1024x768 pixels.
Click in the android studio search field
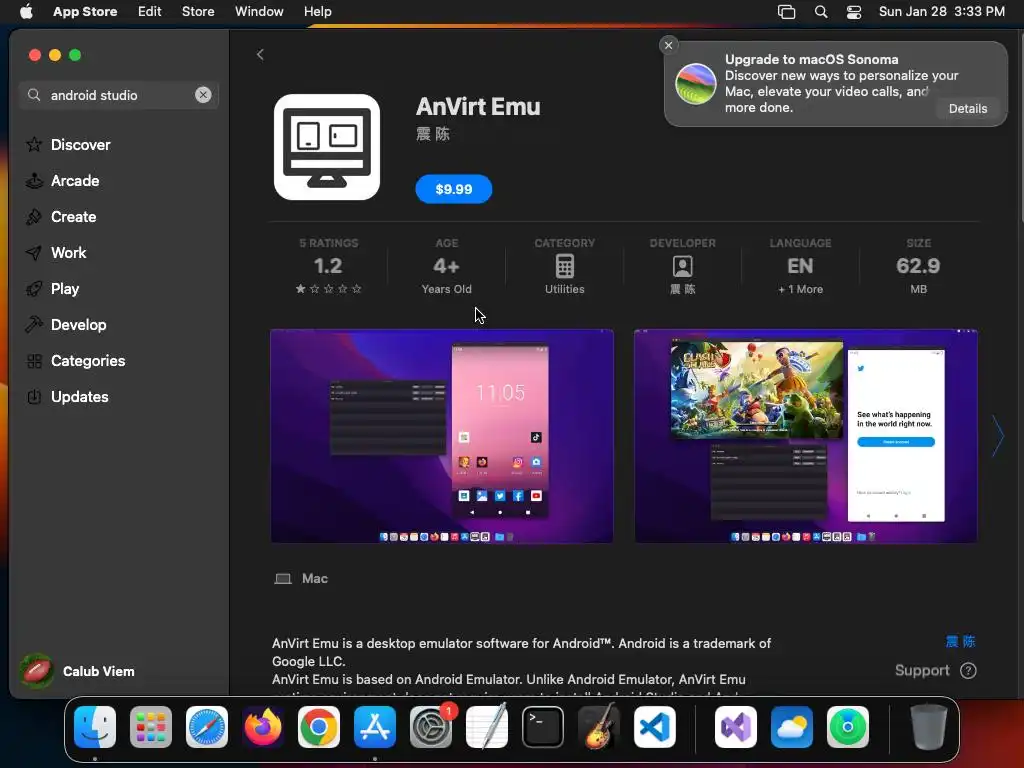tap(119, 95)
